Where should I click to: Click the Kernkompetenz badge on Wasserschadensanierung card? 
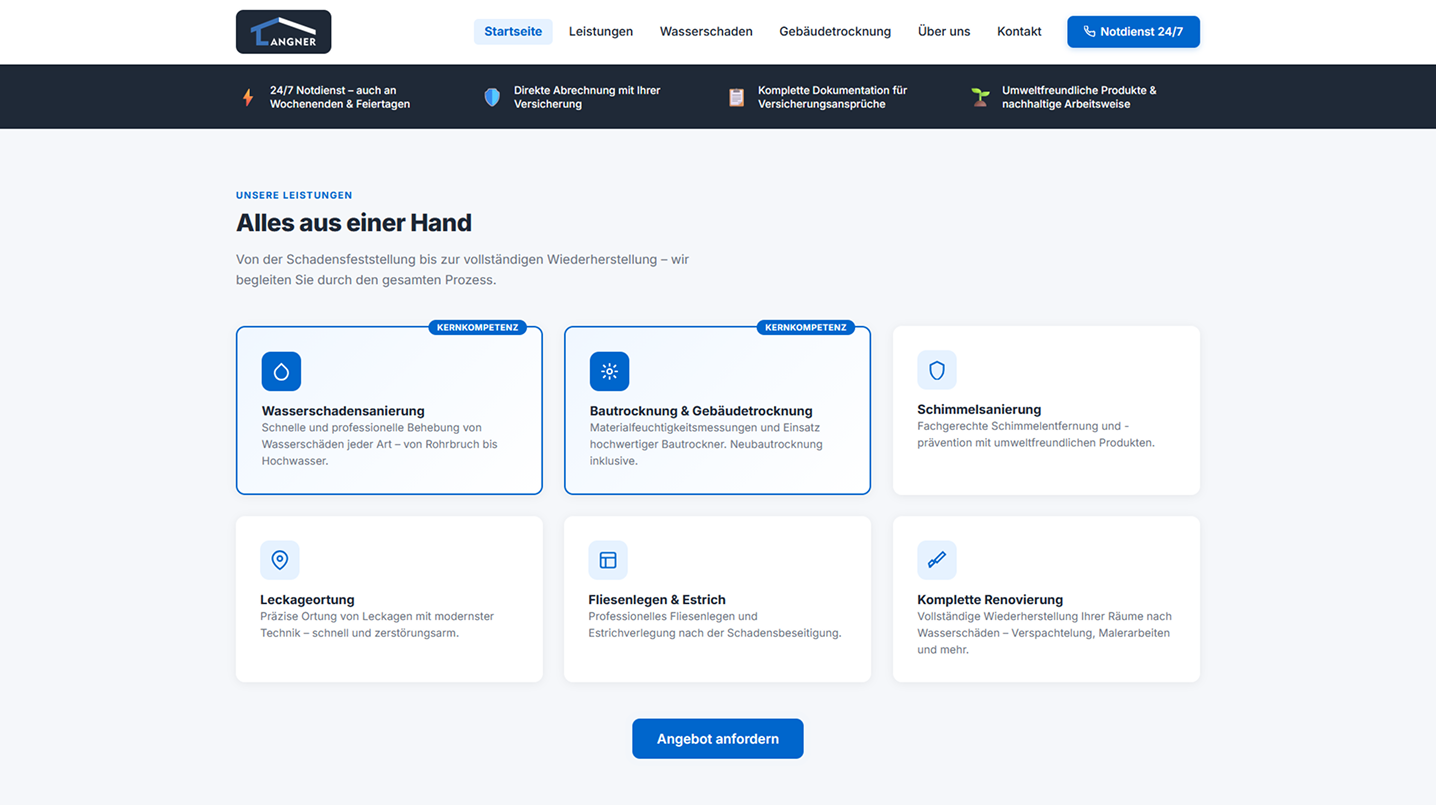[477, 327]
